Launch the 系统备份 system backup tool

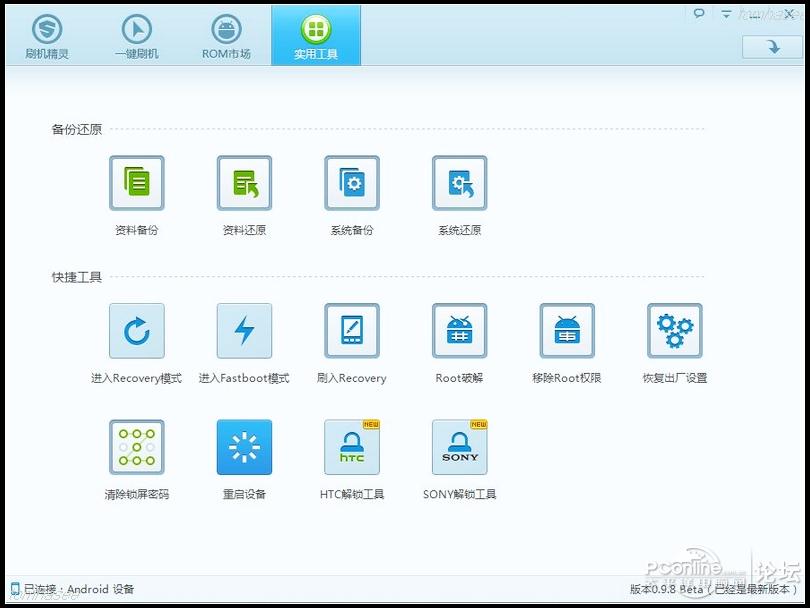pos(352,184)
